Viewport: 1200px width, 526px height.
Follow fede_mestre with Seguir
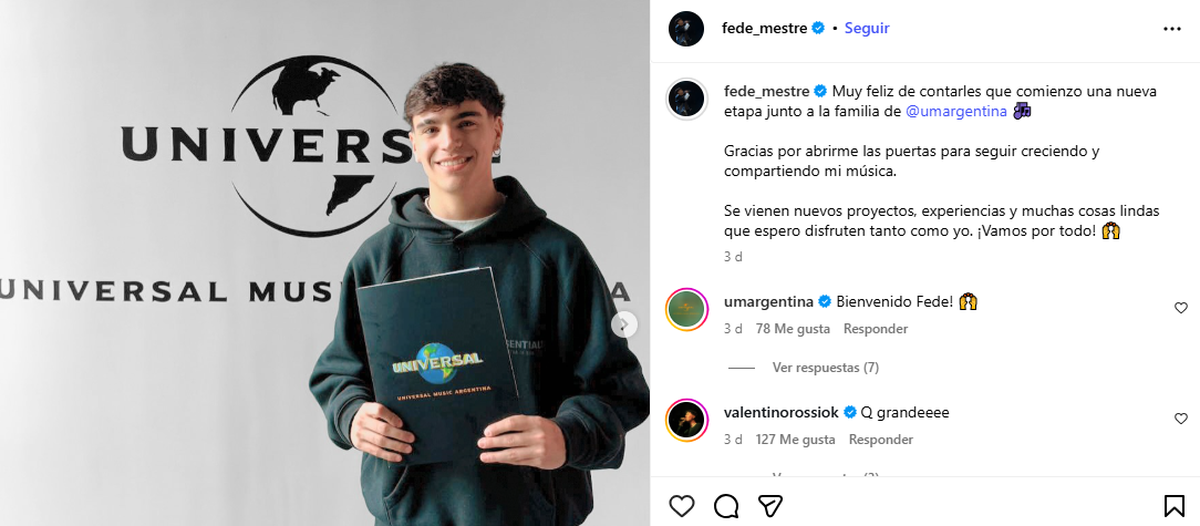point(867,28)
